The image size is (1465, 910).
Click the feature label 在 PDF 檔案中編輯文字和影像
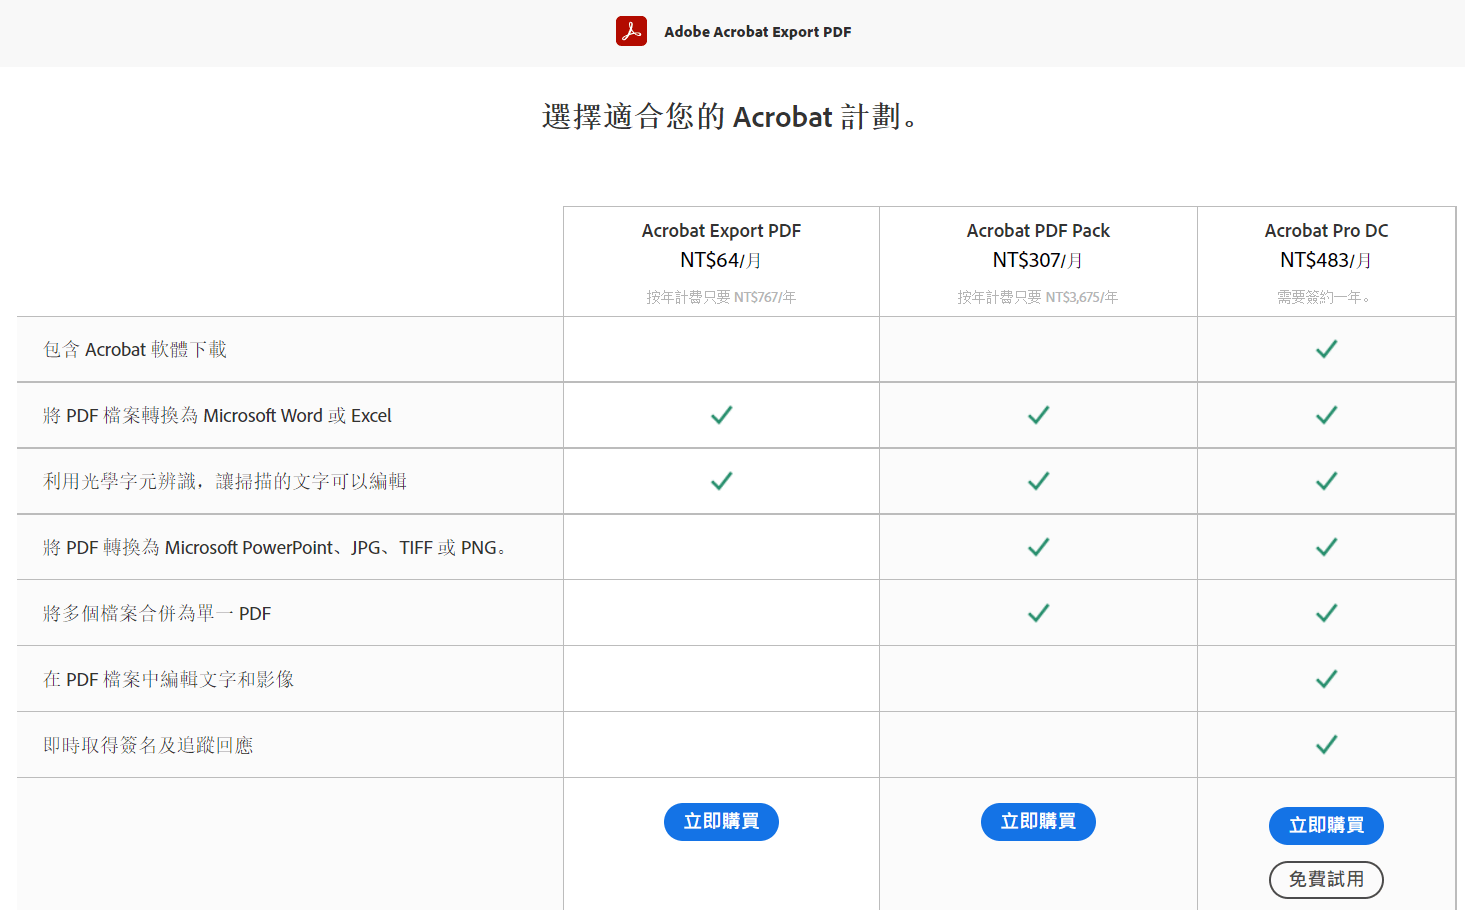pyautogui.click(x=169, y=679)
